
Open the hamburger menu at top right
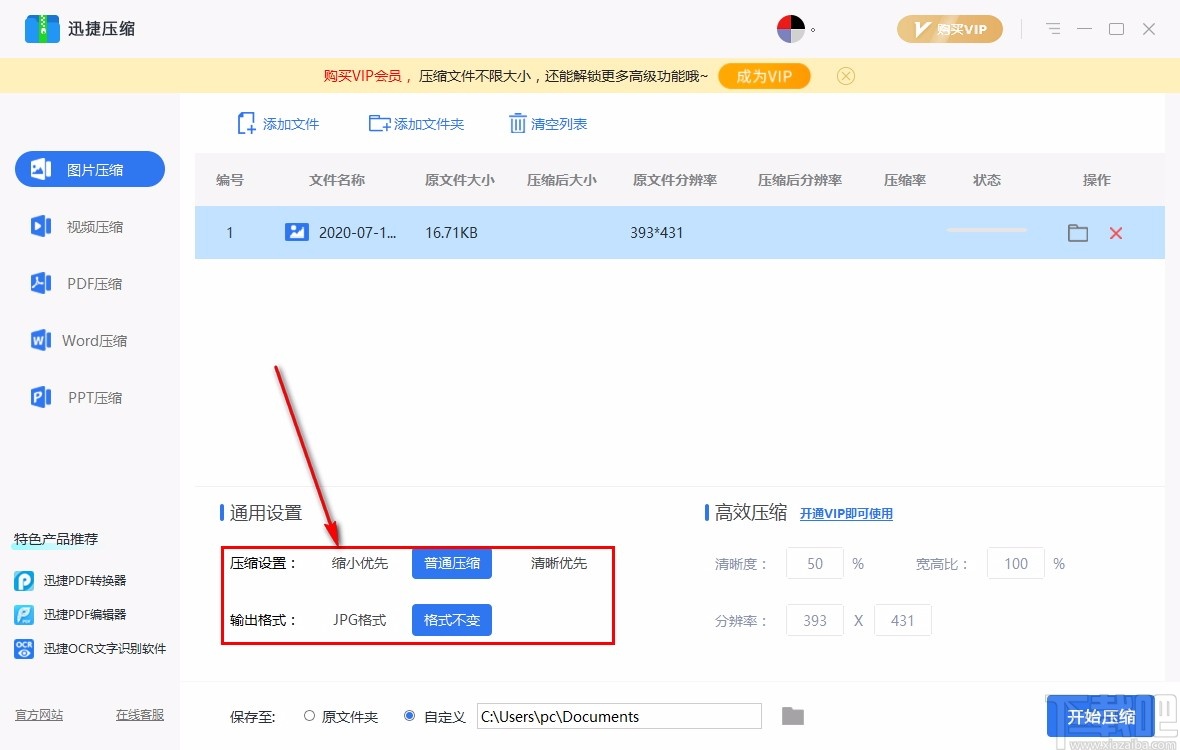pyautogui.click(x=1053, y=29)
